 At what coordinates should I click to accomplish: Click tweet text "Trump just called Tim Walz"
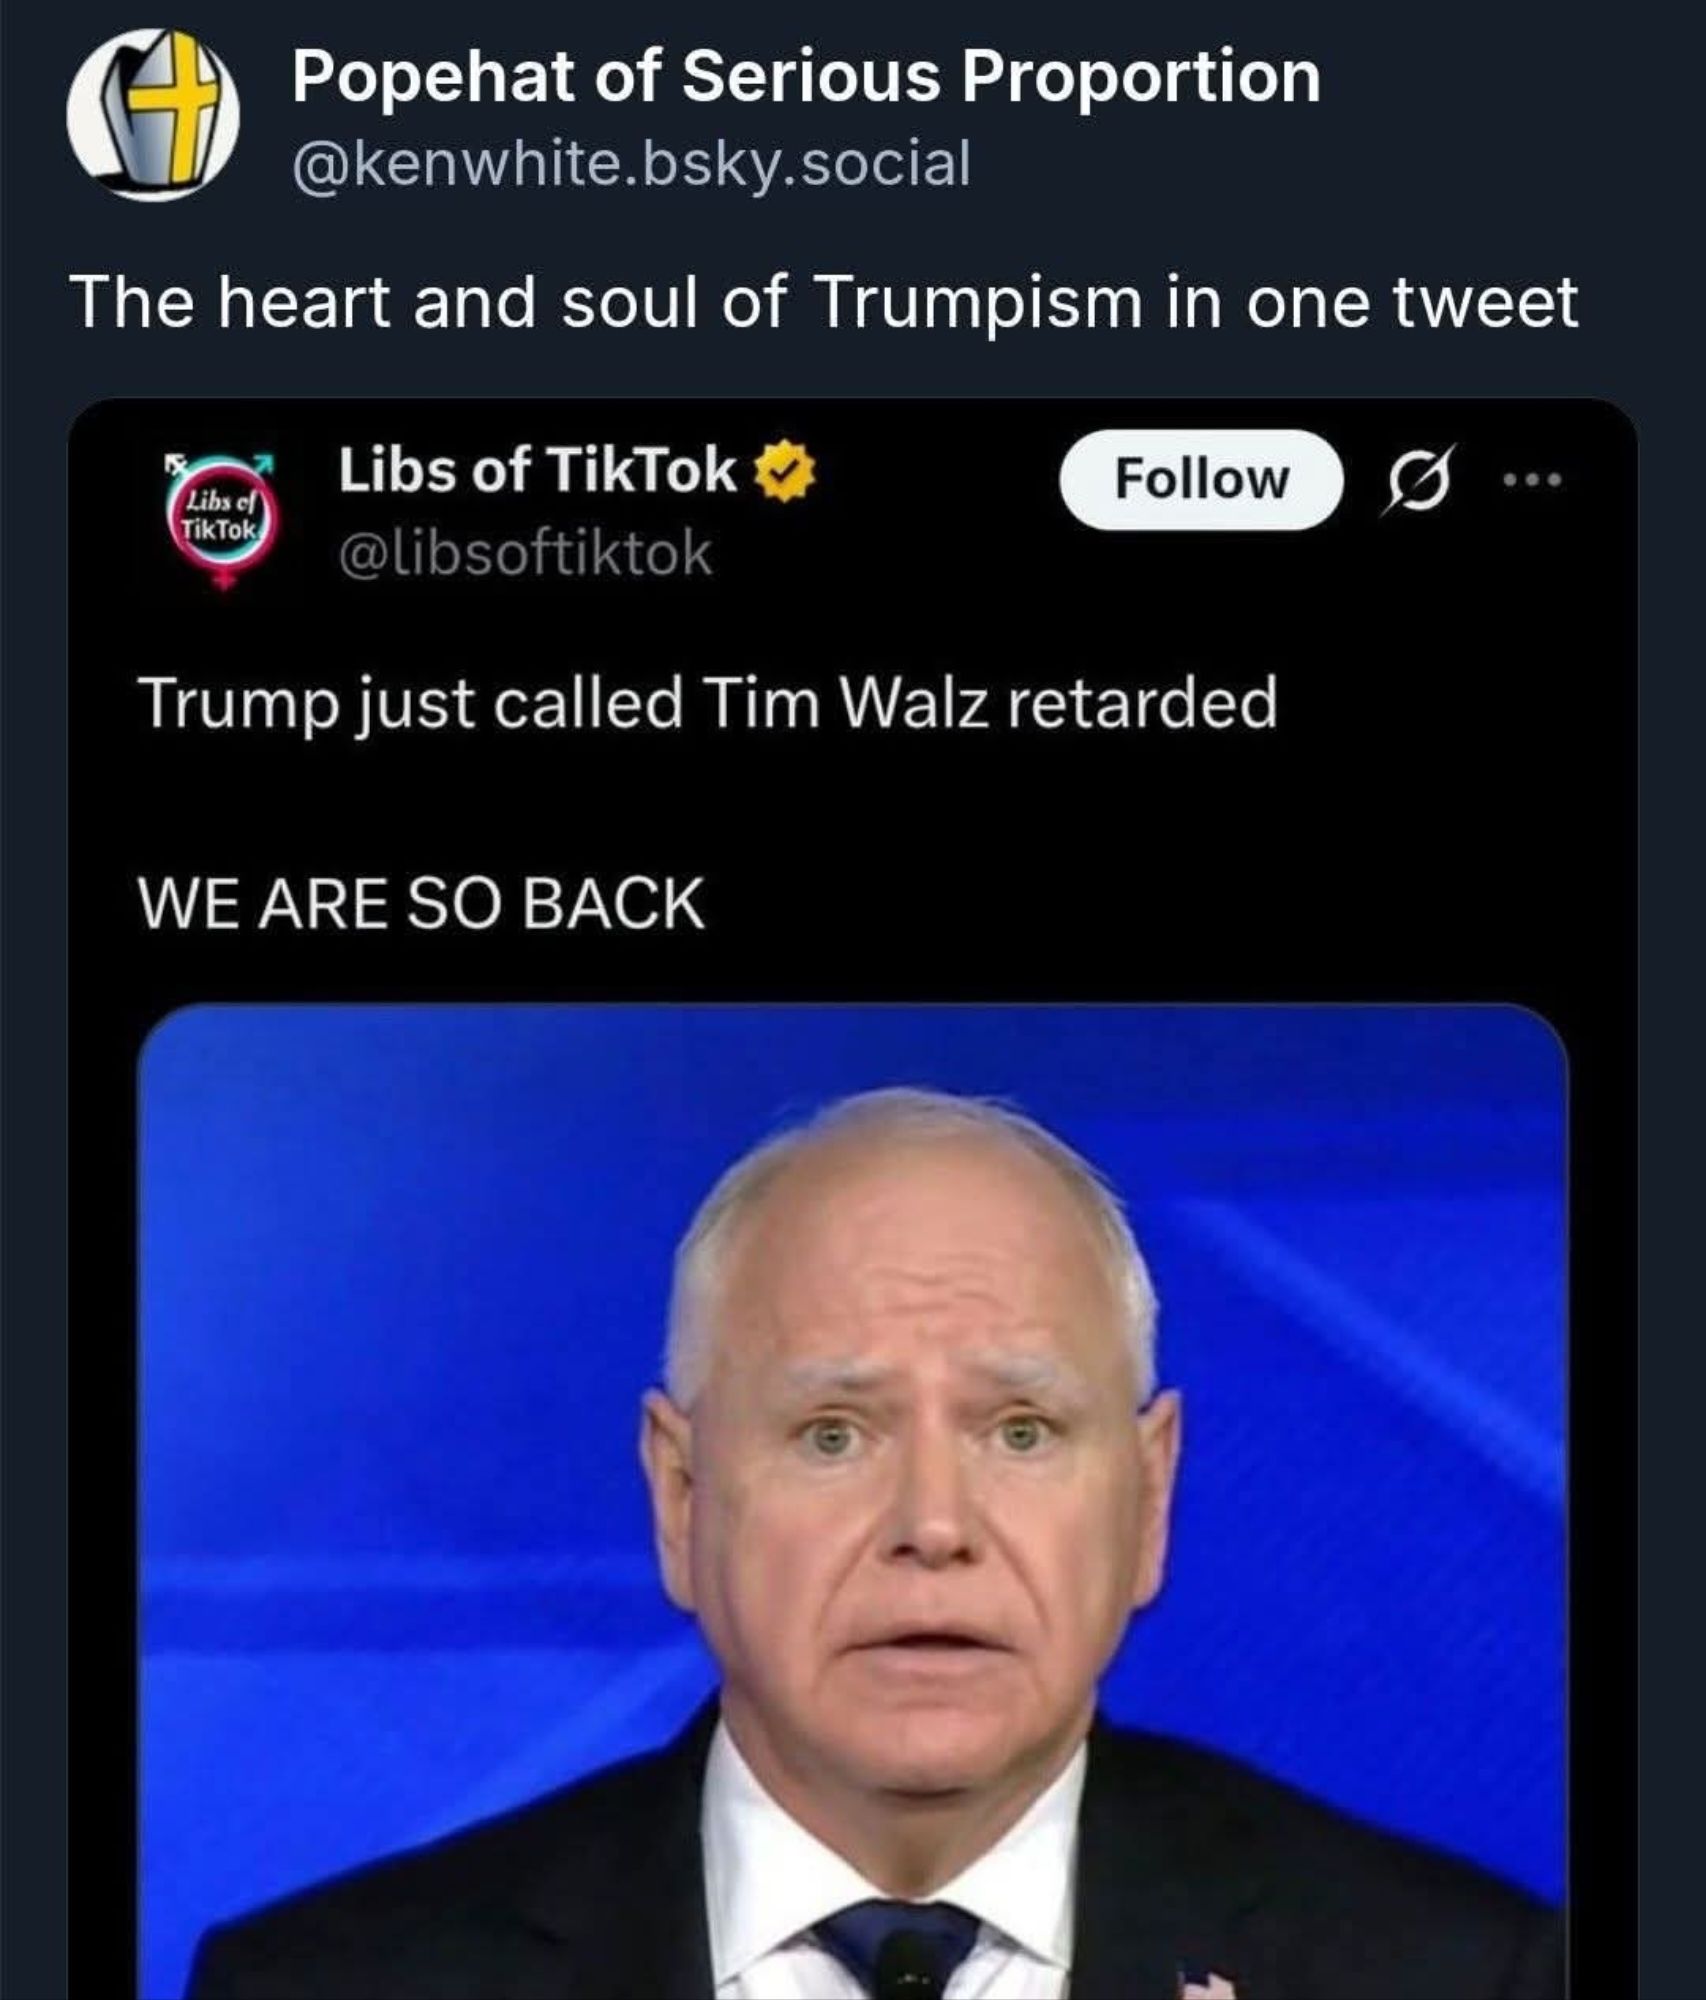point(565,704)
